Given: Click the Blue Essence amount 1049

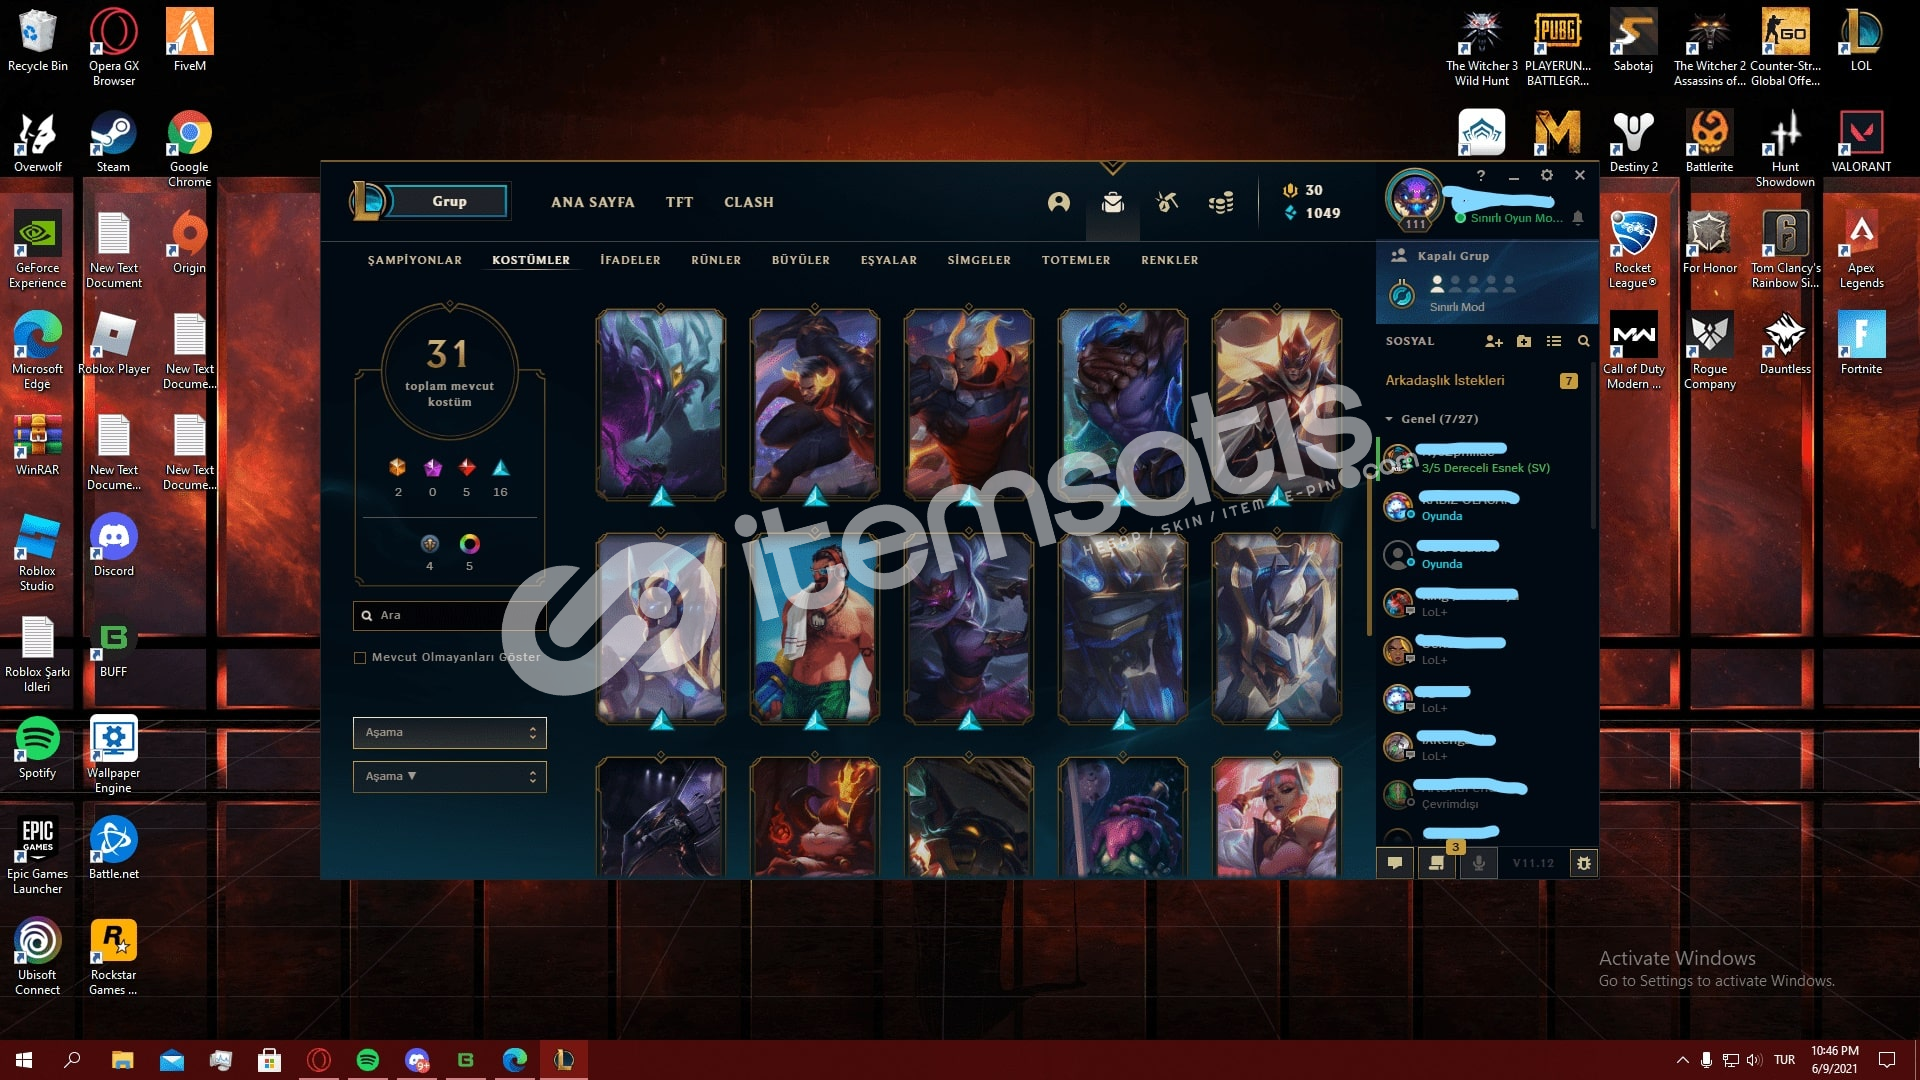Looking at the screenshot, I should pos(1312,213).
